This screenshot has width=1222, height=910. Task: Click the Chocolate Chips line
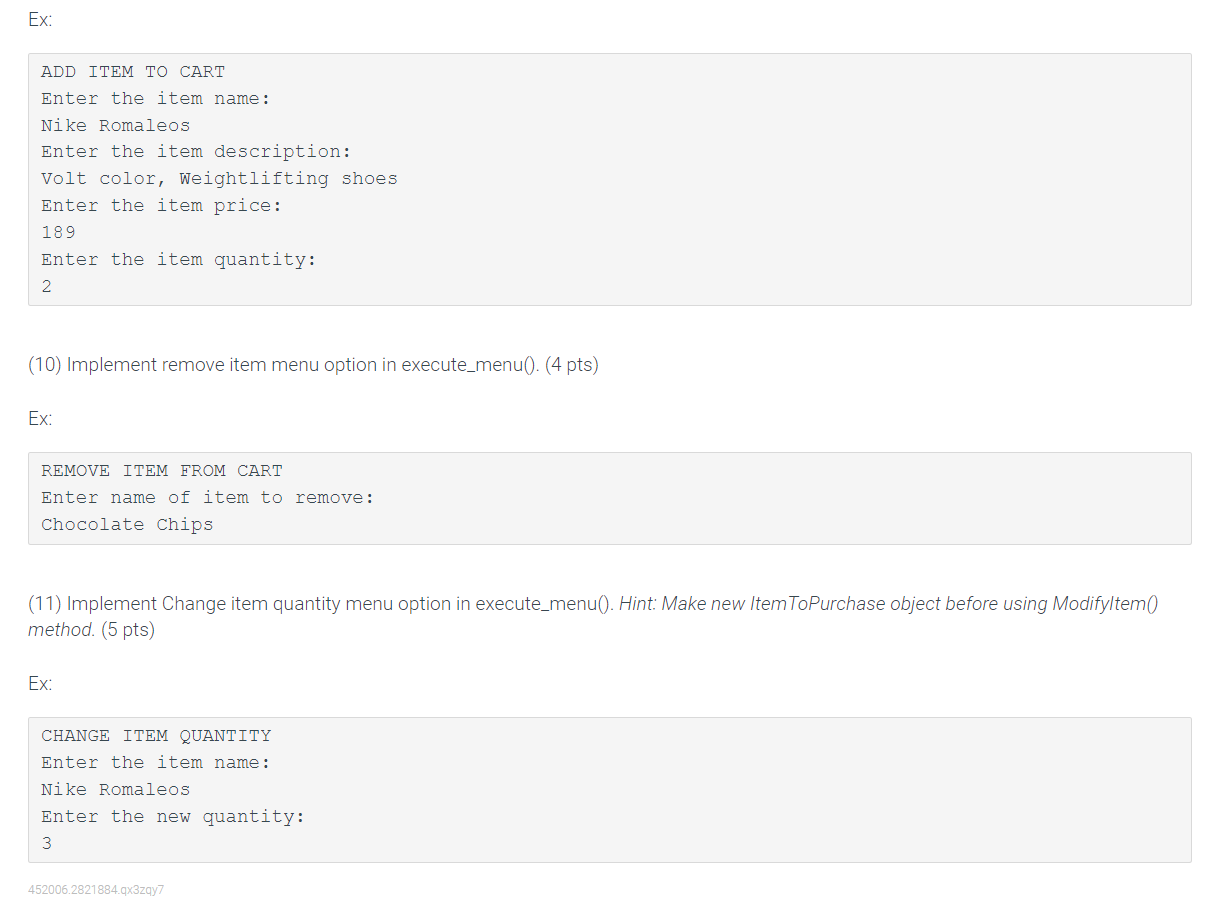tap(127, 525)
